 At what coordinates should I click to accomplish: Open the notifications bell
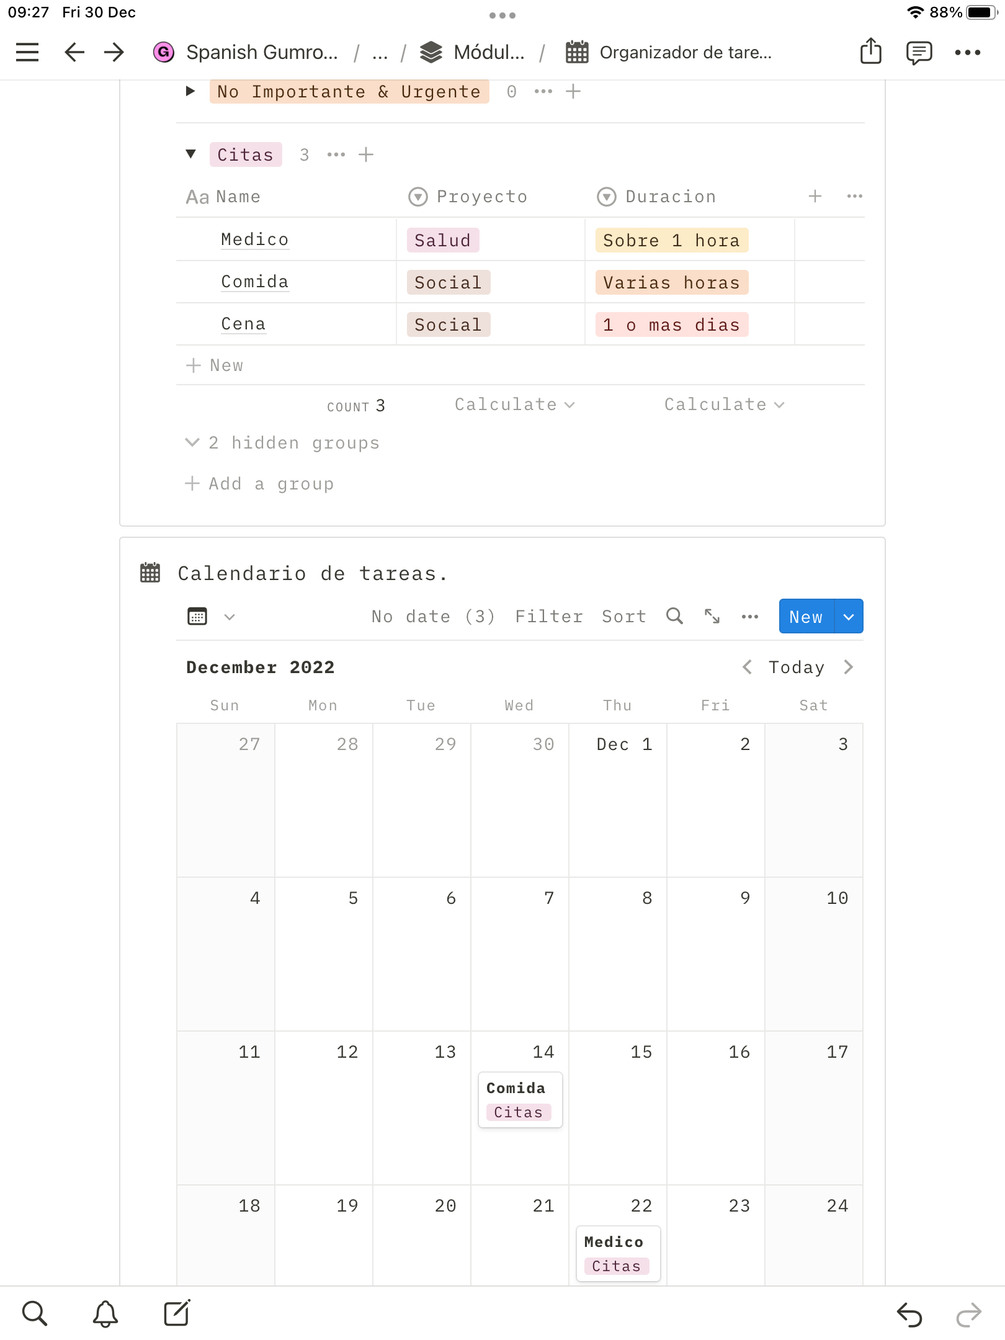pyautogui.click(x=105, y=1313)
